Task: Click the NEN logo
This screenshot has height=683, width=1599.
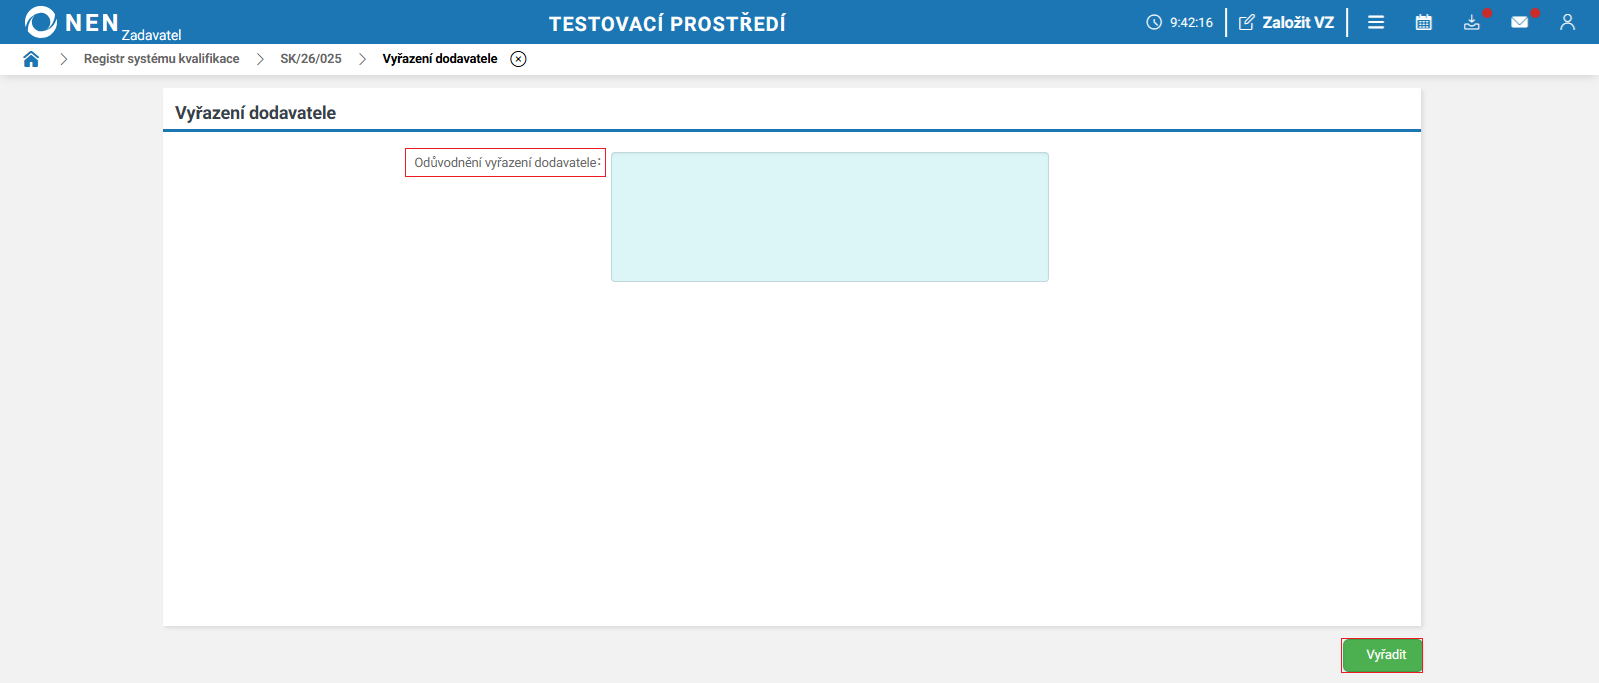Action: (x=72, y=22)
